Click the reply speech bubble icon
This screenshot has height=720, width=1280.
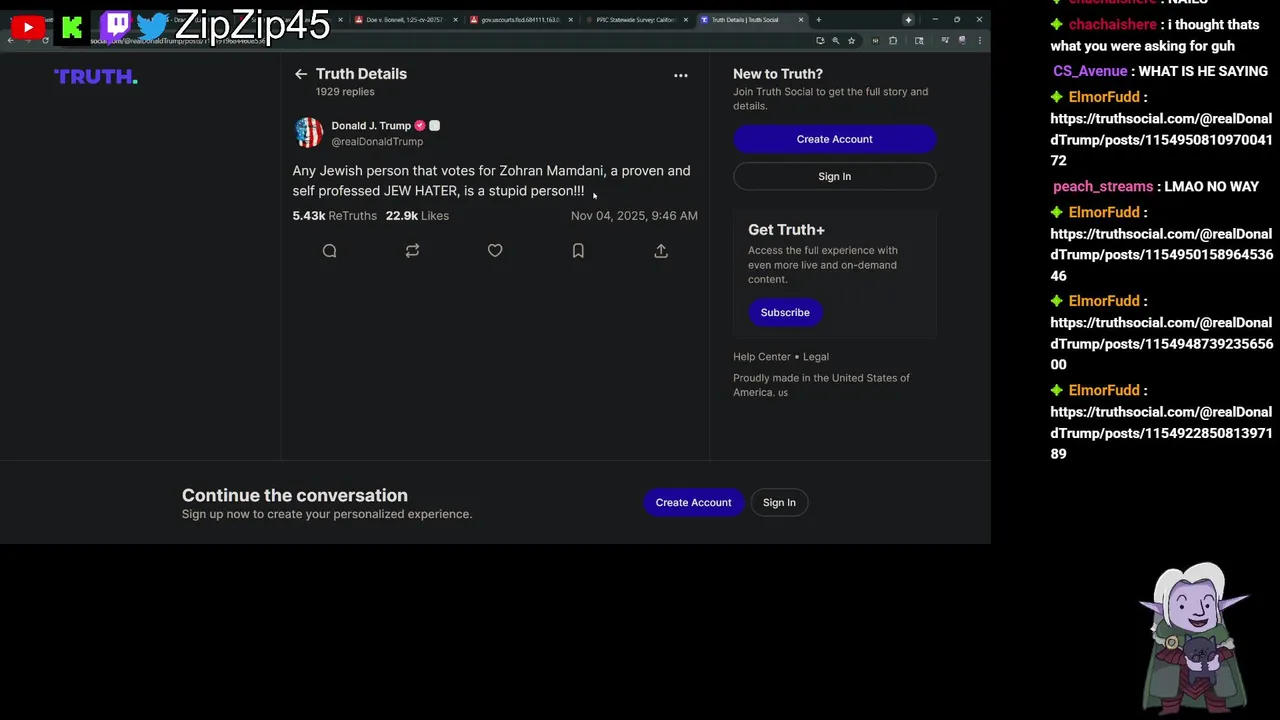(329, 251)
